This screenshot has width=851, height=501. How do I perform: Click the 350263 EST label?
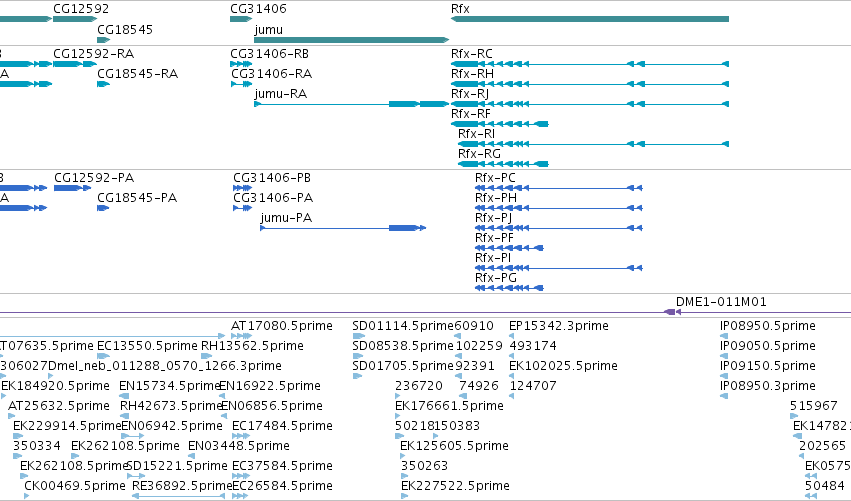[424, 466]
